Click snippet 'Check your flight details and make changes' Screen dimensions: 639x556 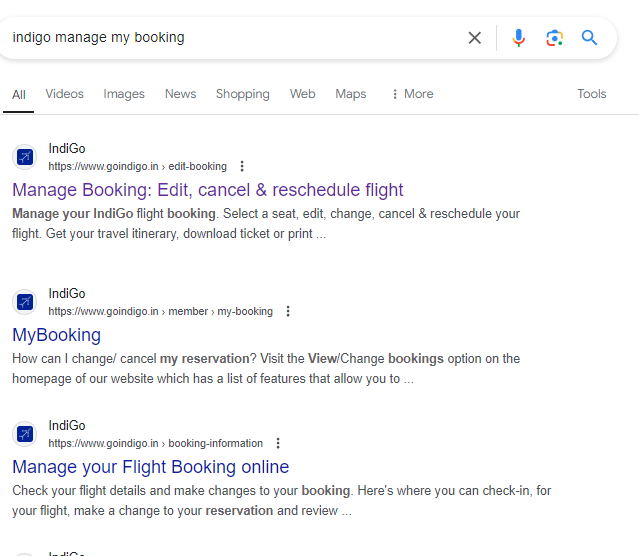tap(129, 491)
